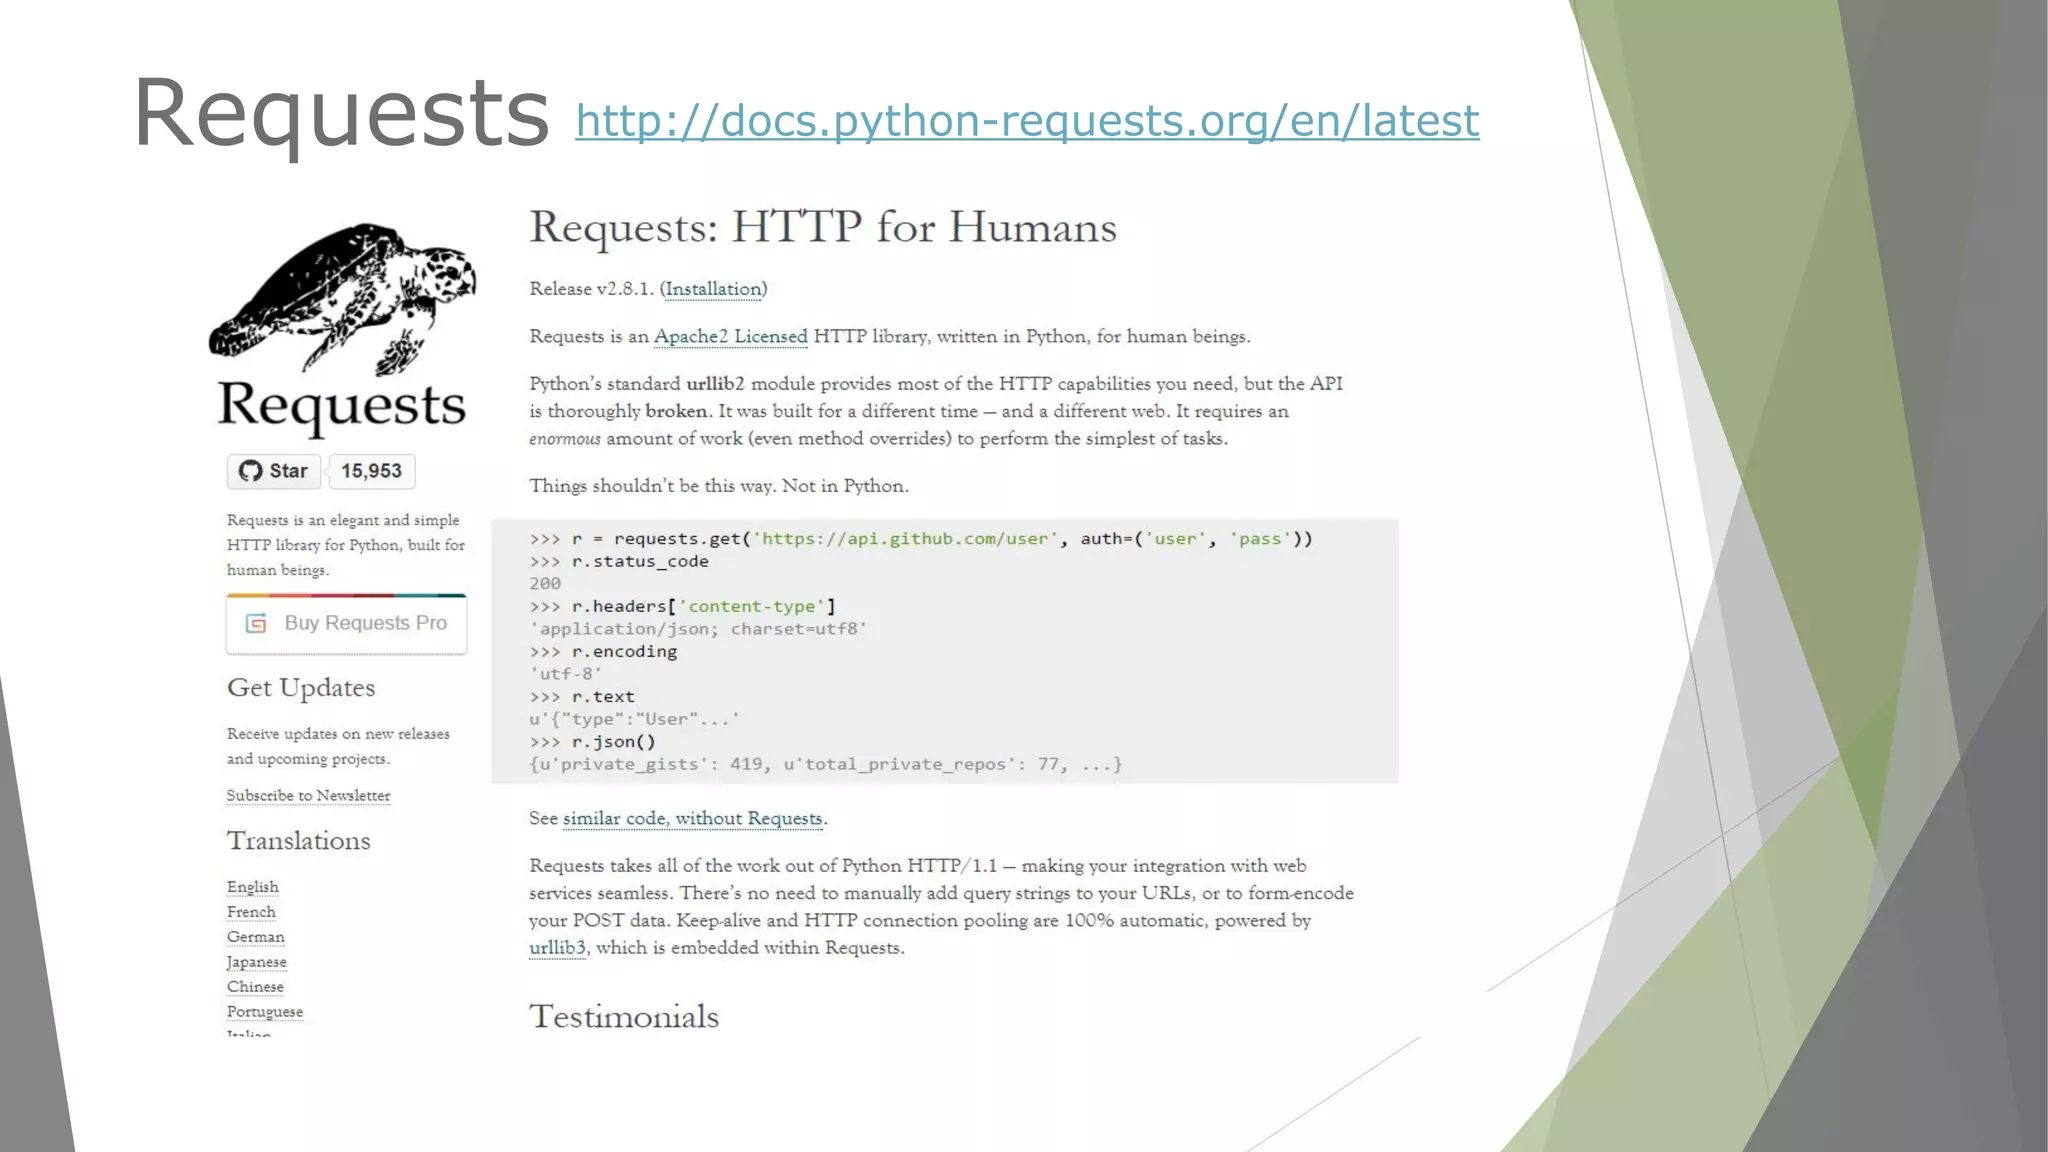This screenshot has height=1152, width=2048.
Task: Click the r.text code line
Action: coord(582,697)
